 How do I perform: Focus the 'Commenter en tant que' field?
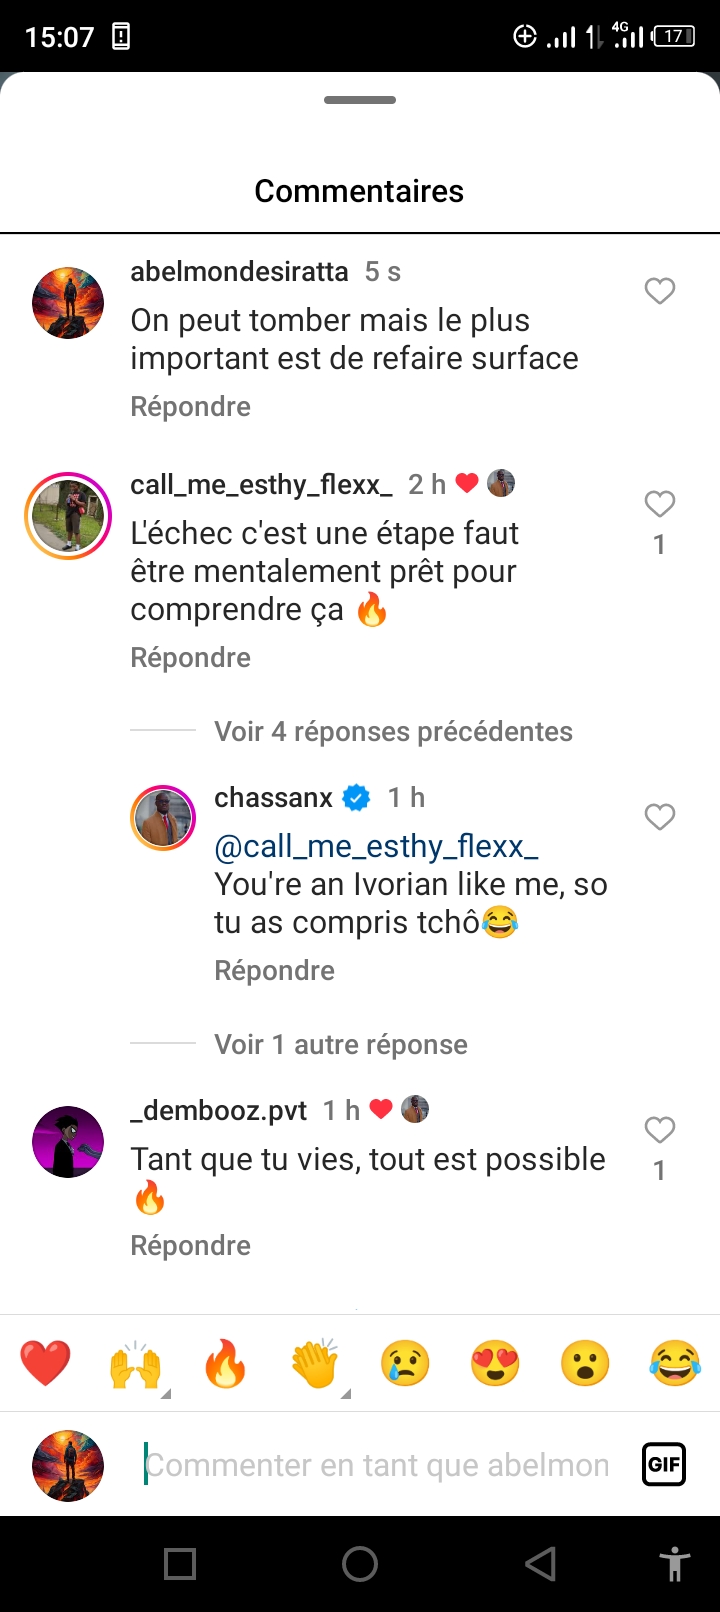coord(378,1465)
